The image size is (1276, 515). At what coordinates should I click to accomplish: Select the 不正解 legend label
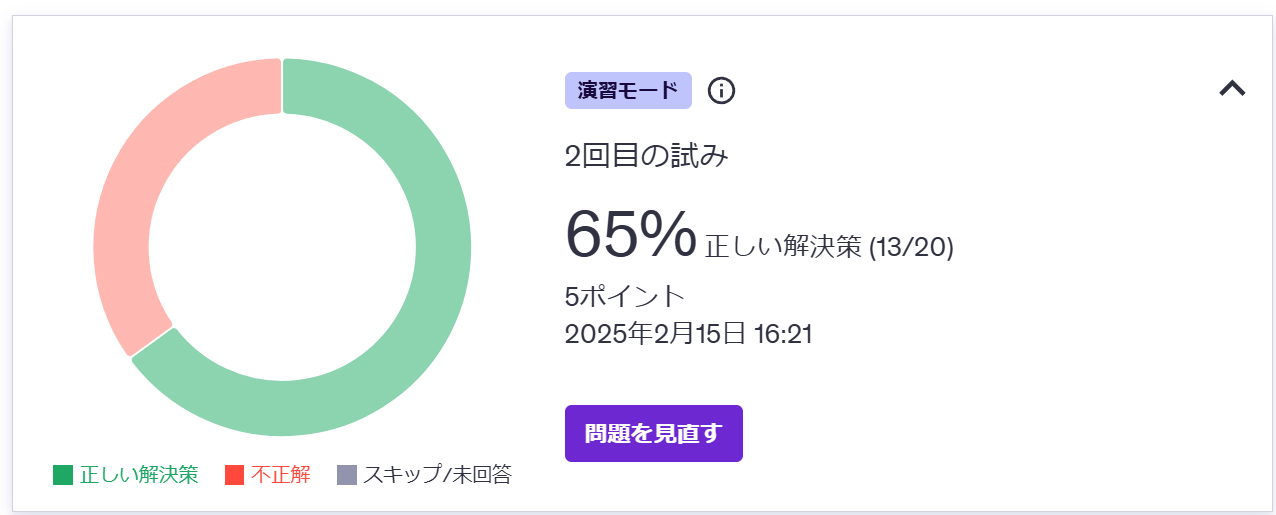281,475
